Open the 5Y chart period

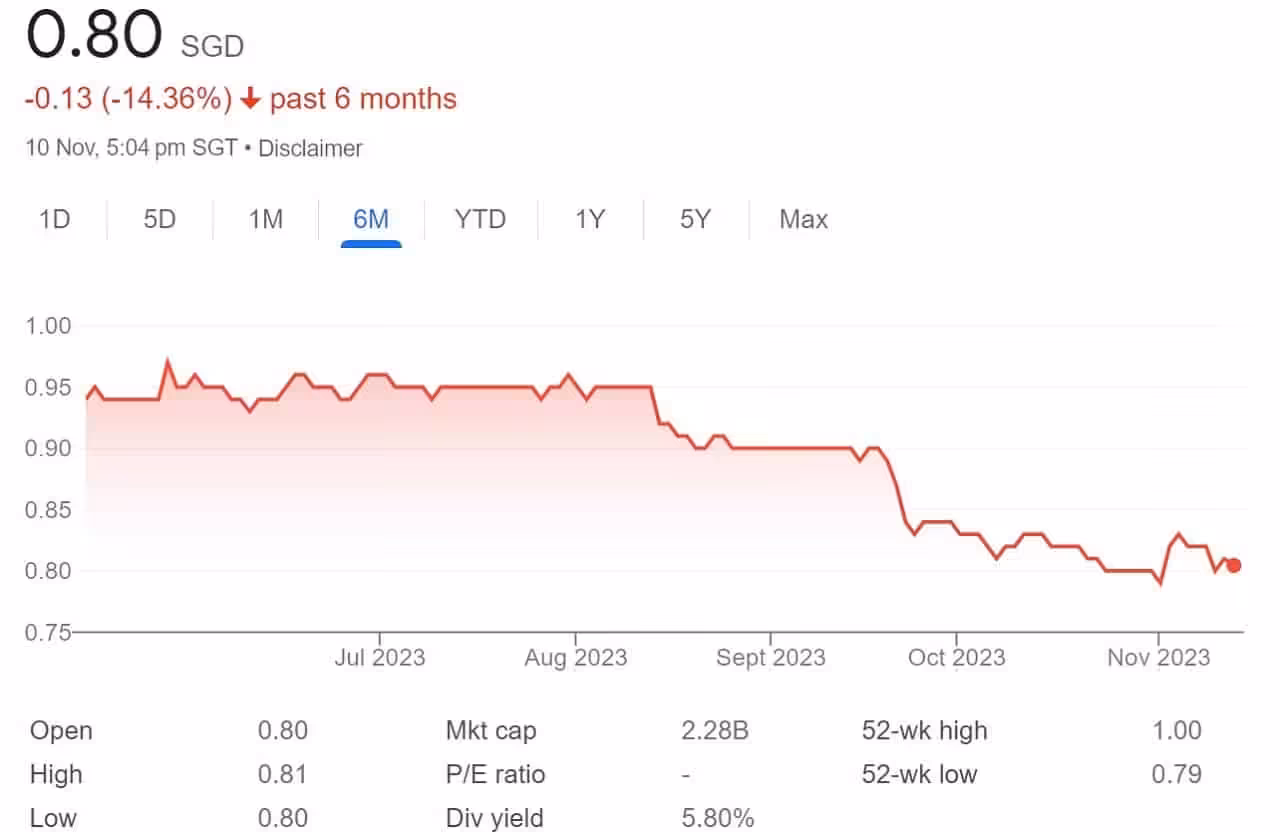pos(695,219)
